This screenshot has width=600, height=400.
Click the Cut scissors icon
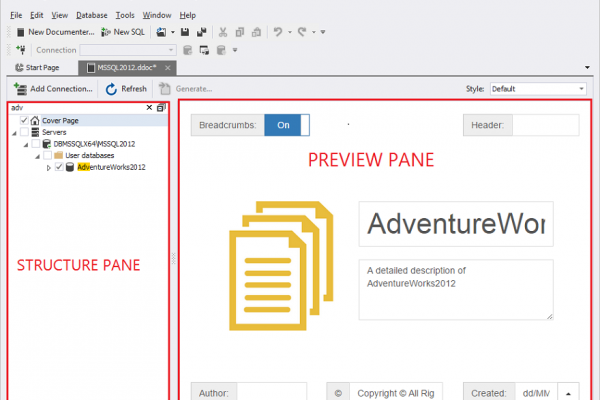pyautogui.click(x=223, y=32)
